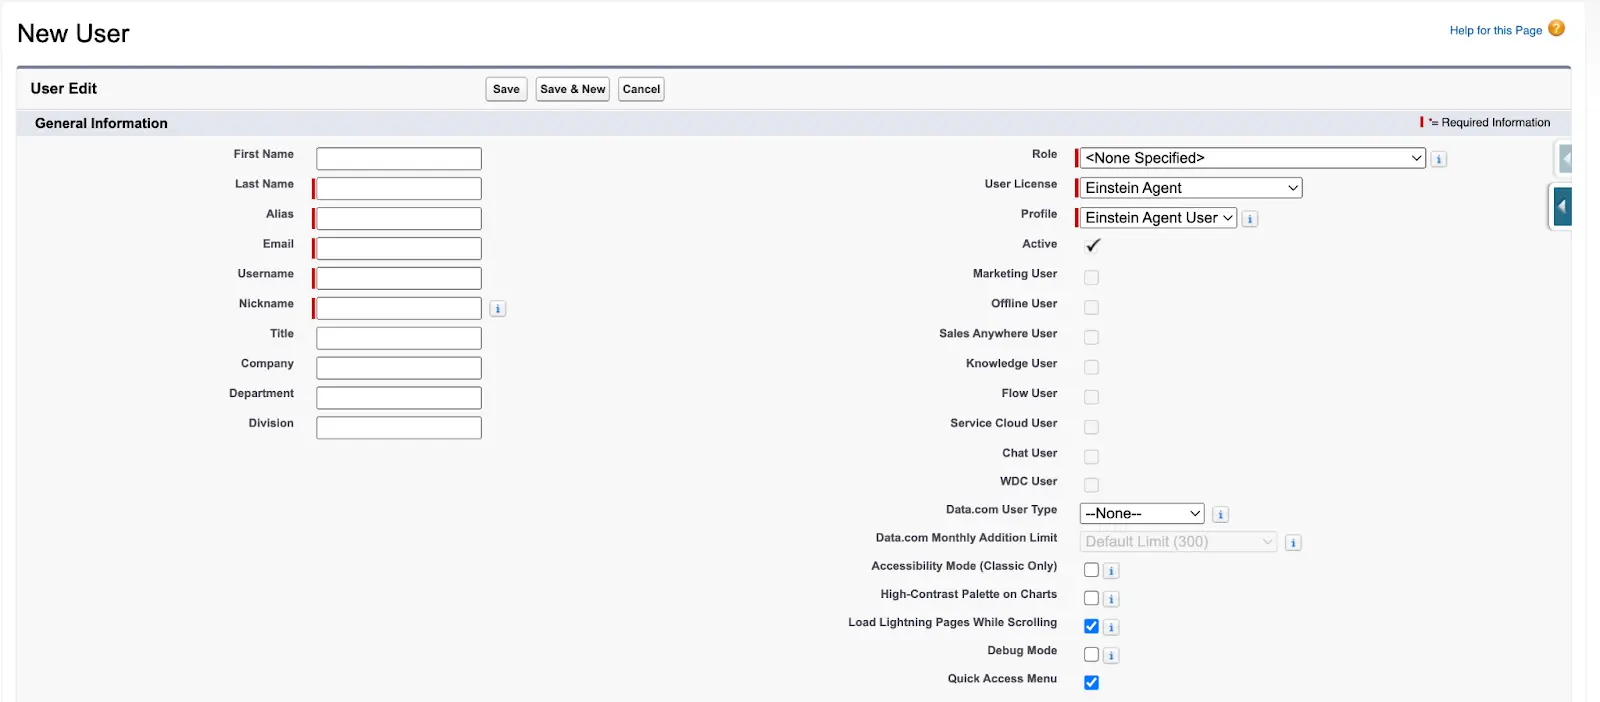The height and width of the screenshot is (702, 1600).
Task: Tick the Flow User checkbox
Action: pyautogui.click(x=1091, y=397)
